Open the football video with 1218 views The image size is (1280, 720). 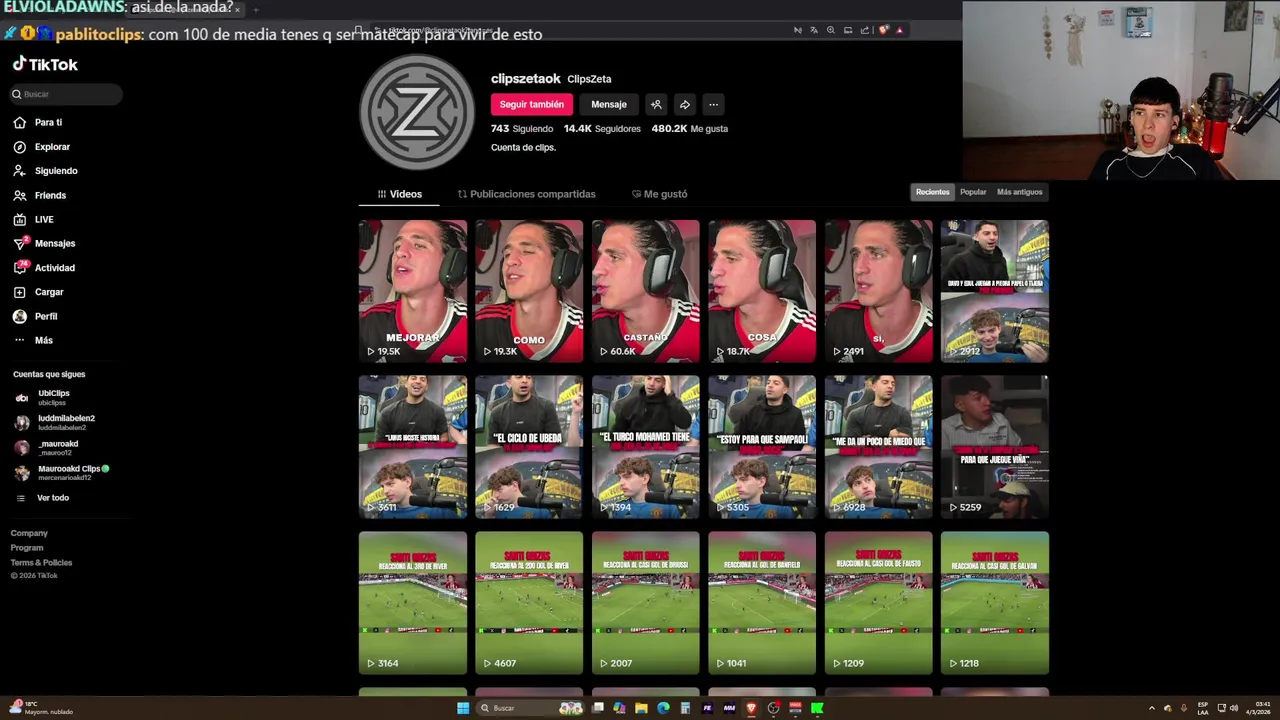point(995,603)
